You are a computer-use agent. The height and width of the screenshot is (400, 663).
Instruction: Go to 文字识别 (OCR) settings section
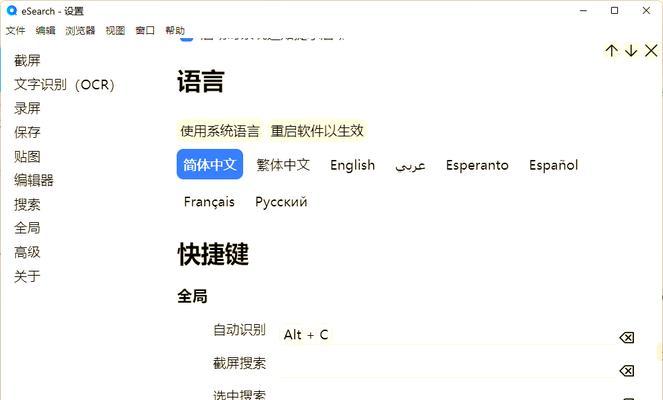(x=64, y=85)
